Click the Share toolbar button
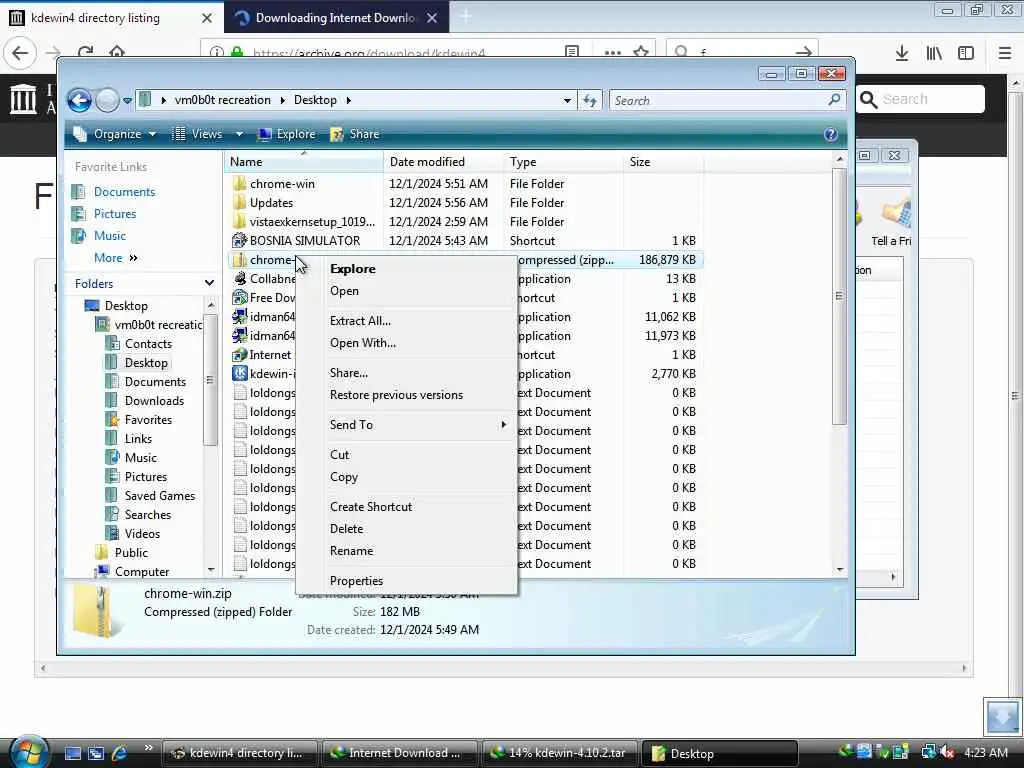 coord(355,134)
